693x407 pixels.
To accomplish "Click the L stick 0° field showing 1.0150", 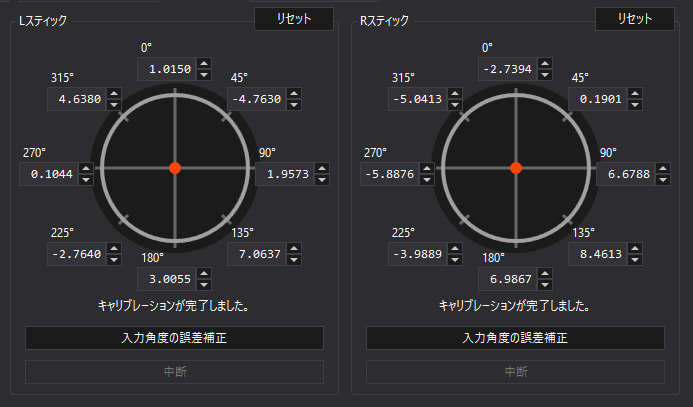I will 167,69.
